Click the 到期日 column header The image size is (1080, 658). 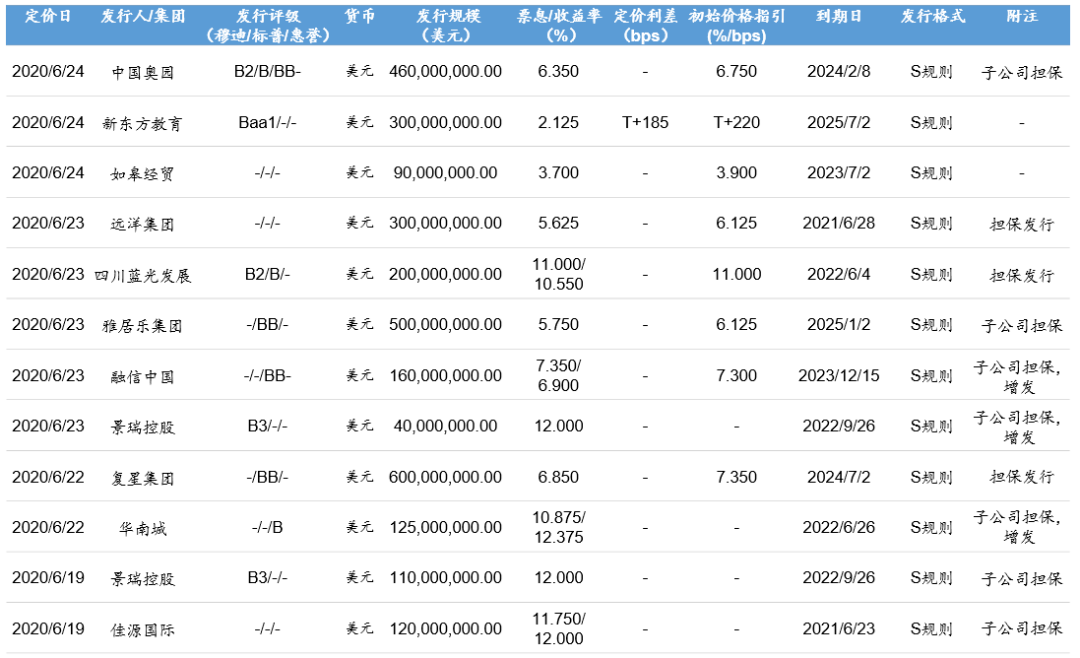click(839, 16)
